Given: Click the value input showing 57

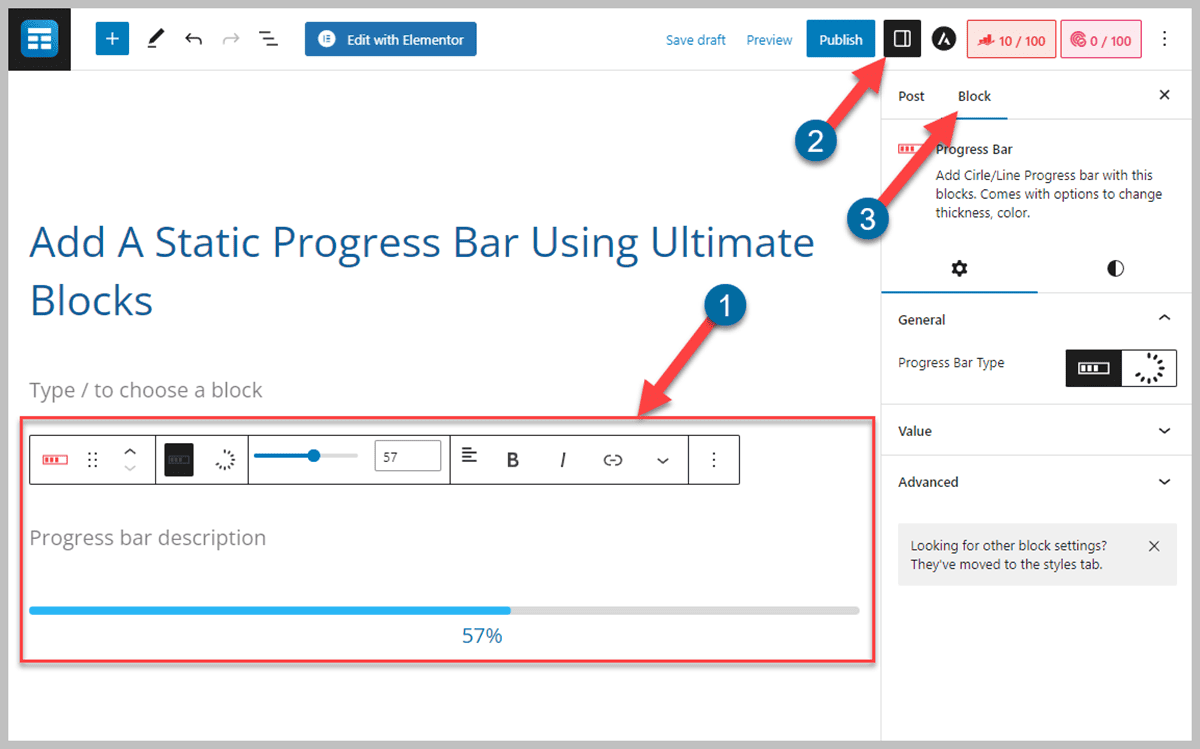Looking at the screenshot, I should coord(407,455).
